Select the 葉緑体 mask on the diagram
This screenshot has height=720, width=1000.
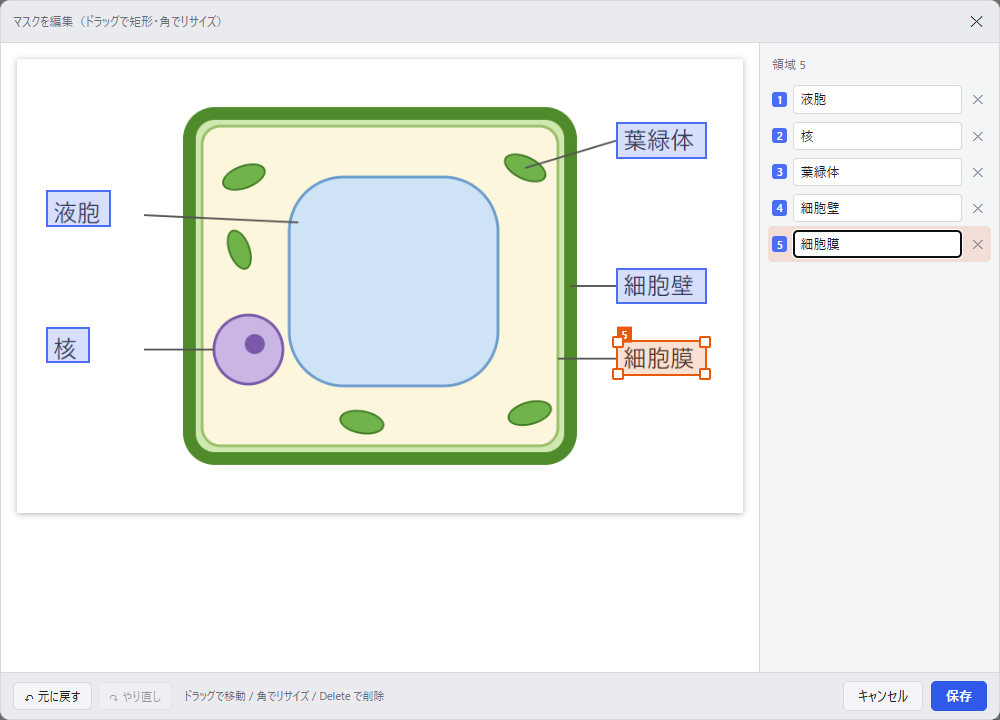661,140
